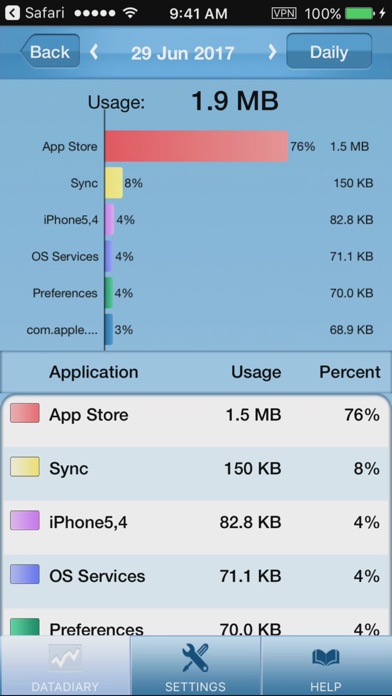Select the OS Services table row

coord(196,581)
